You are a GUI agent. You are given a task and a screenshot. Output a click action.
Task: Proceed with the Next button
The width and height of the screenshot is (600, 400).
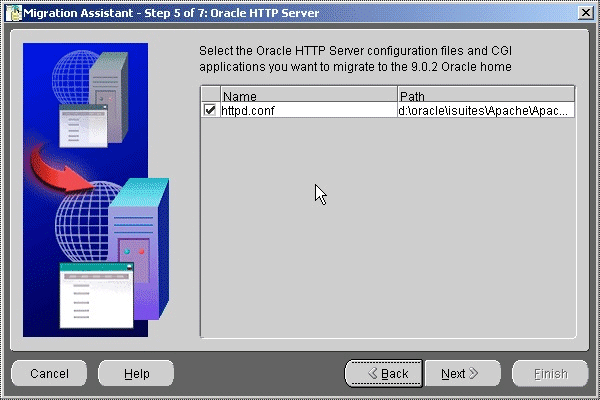click(x=463, y=374)
